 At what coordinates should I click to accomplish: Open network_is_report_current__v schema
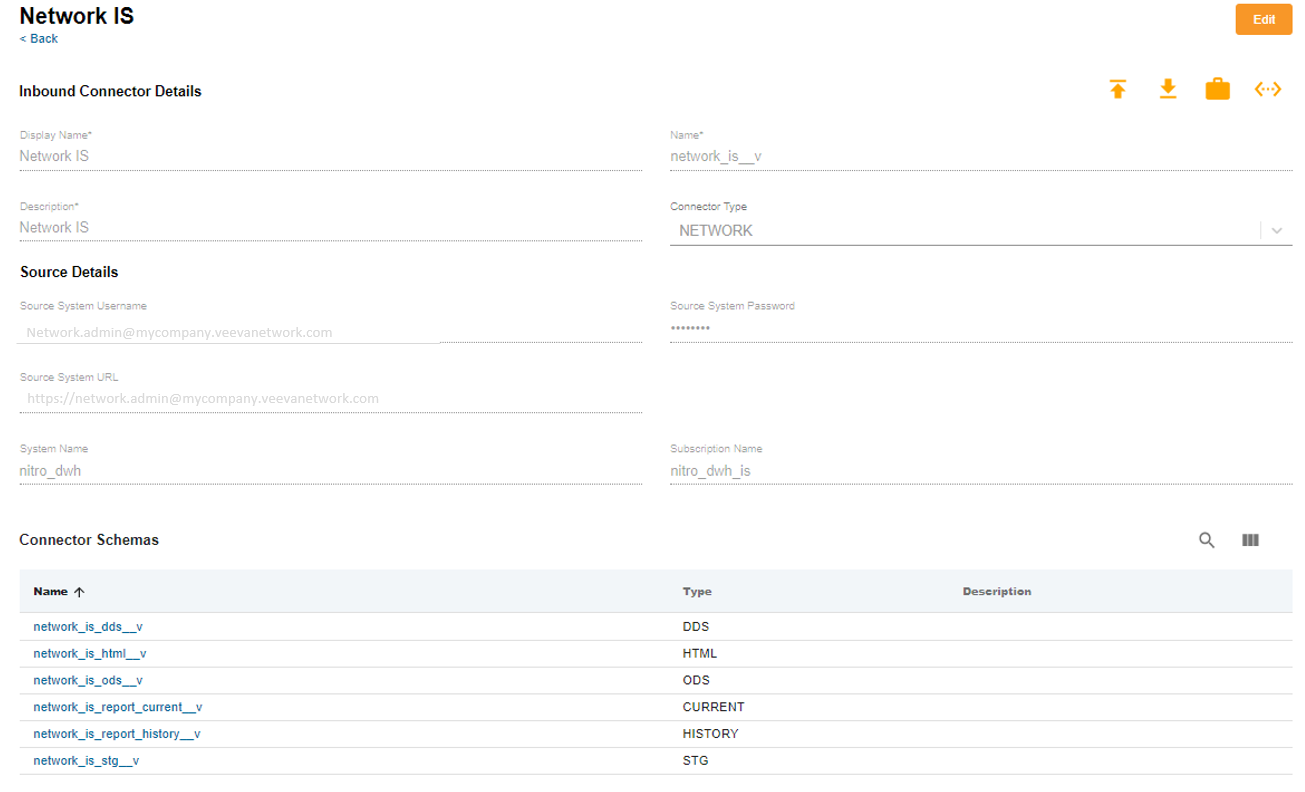(x=118, y=708)
